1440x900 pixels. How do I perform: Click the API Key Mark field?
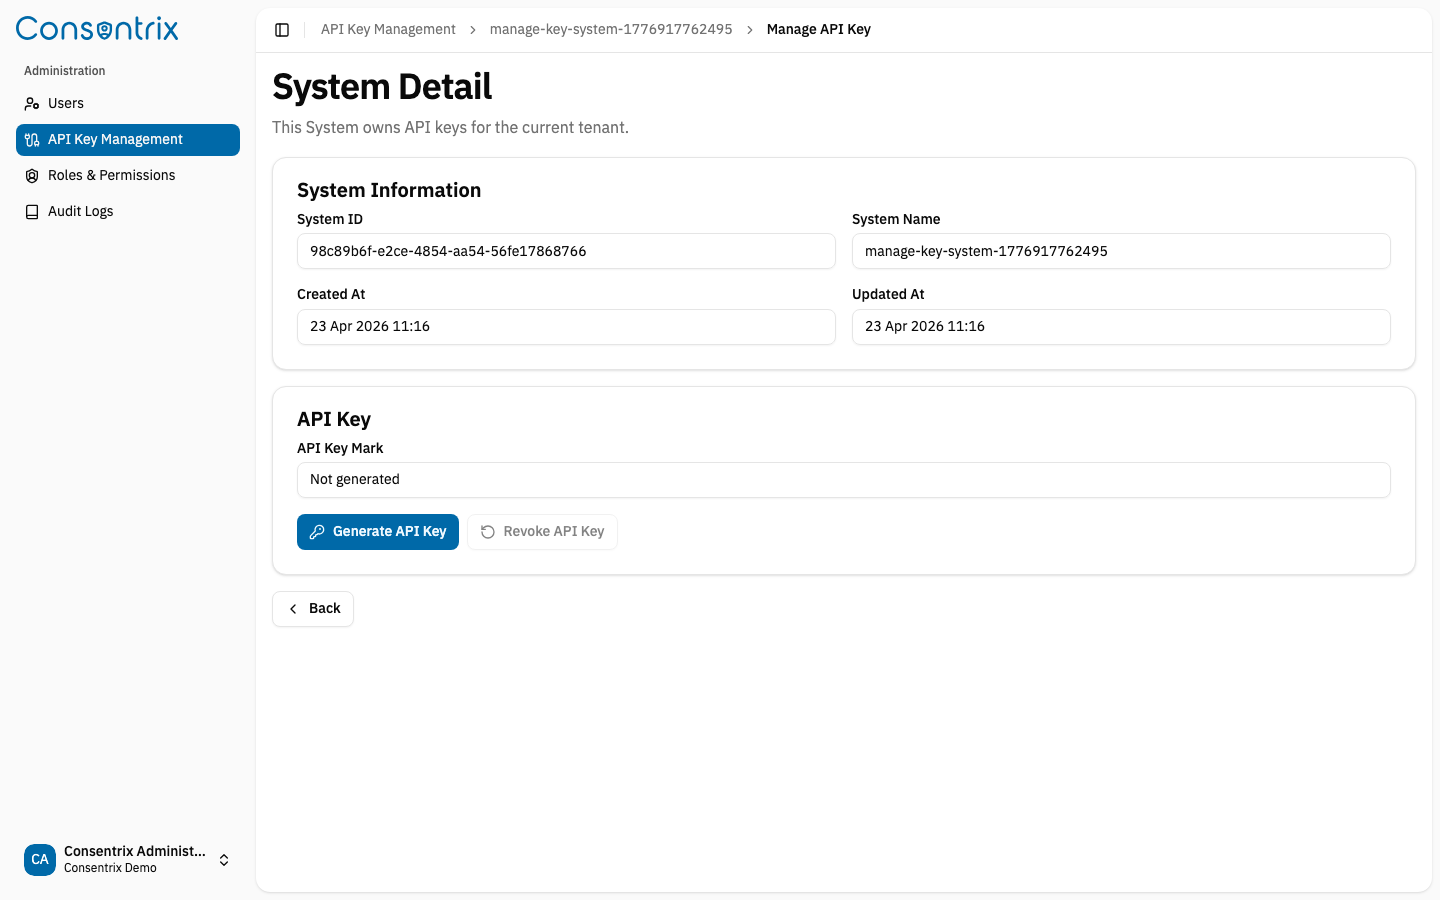844,480
